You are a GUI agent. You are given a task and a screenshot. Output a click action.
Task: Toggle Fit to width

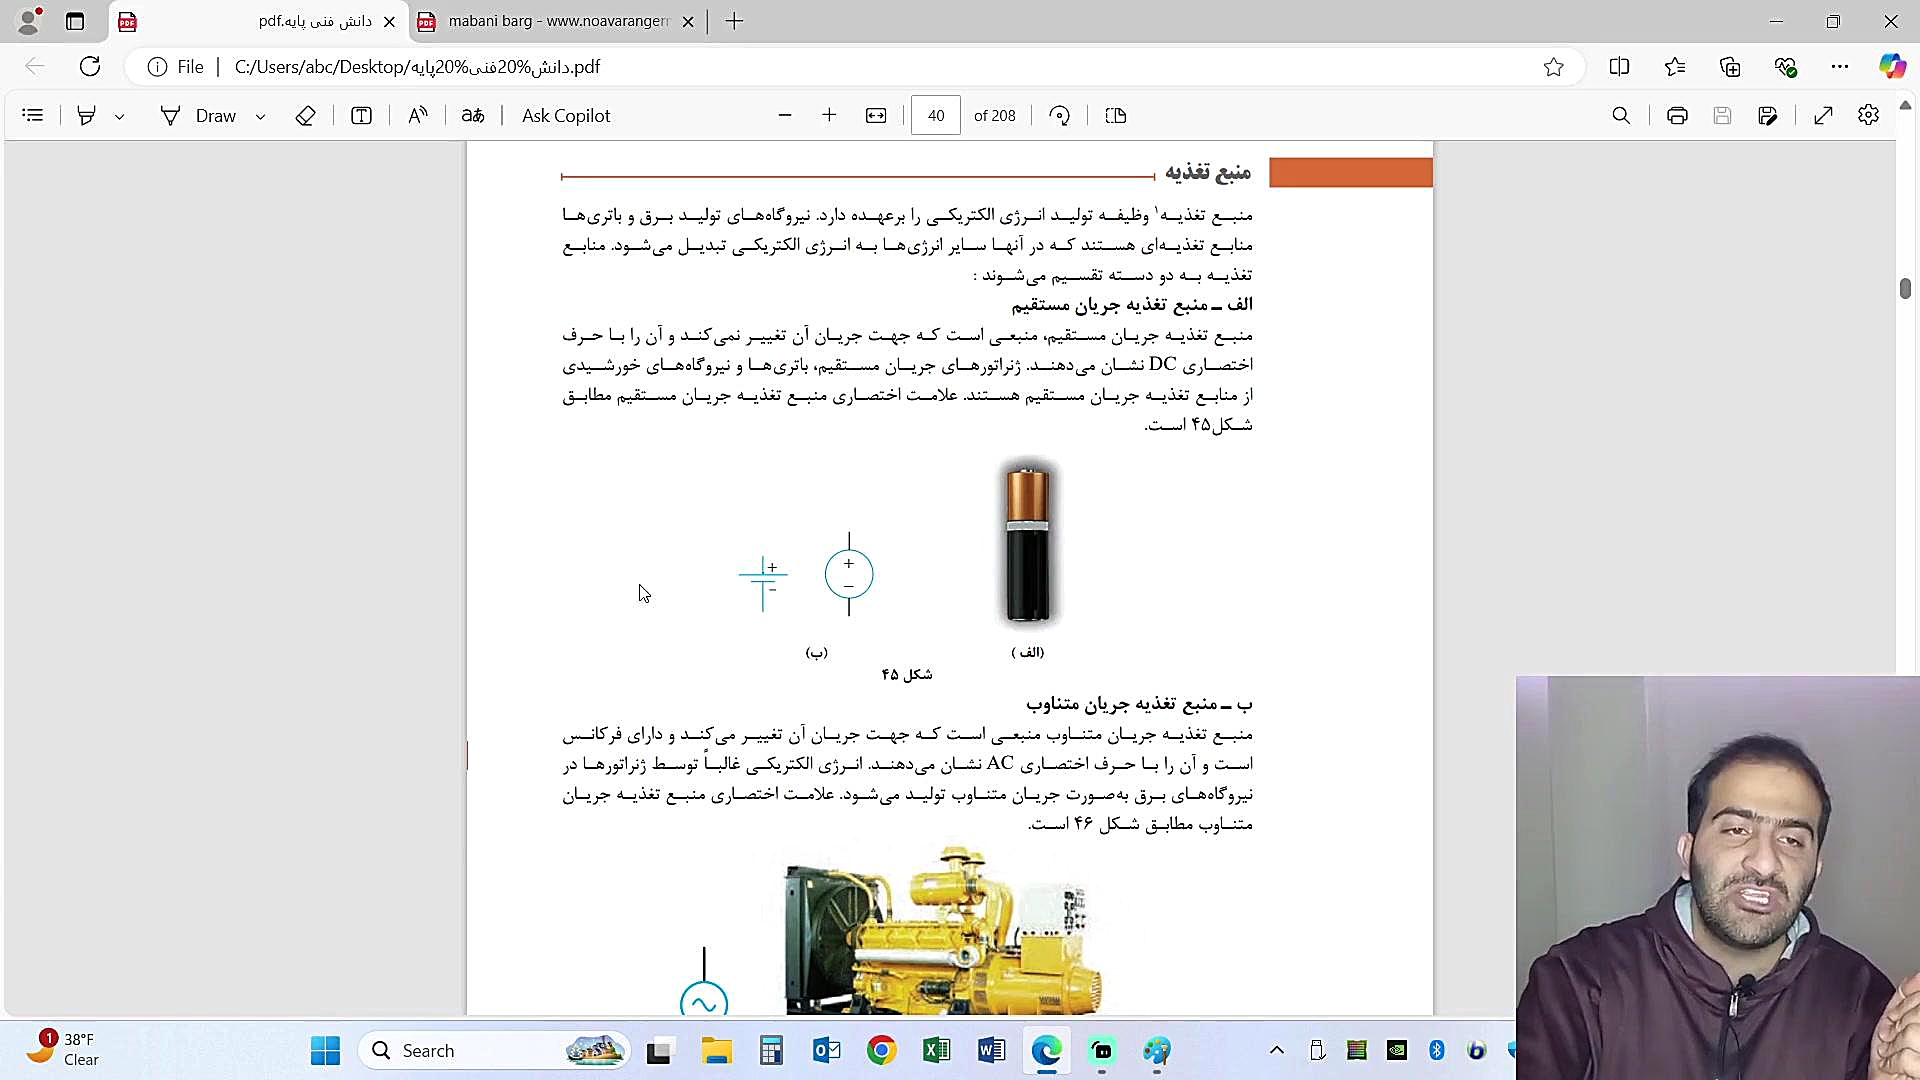(876, 116)
